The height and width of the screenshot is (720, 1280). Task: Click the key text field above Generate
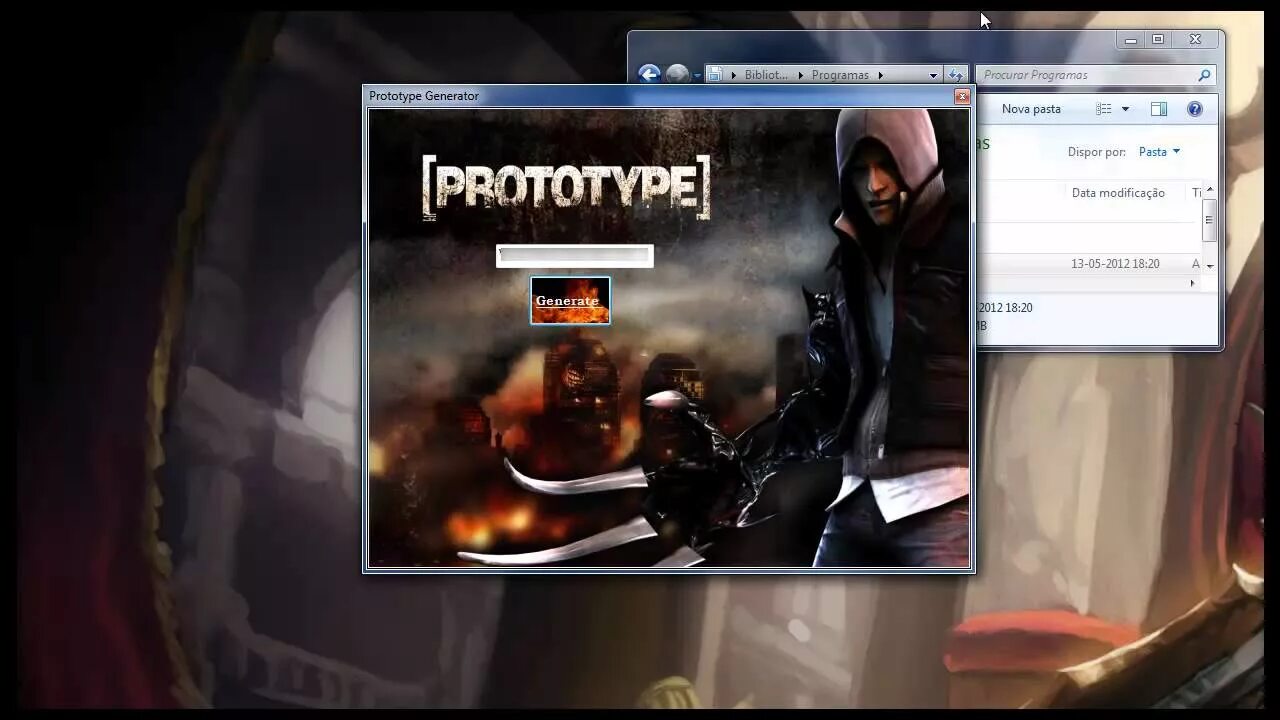tap(575, 256)
